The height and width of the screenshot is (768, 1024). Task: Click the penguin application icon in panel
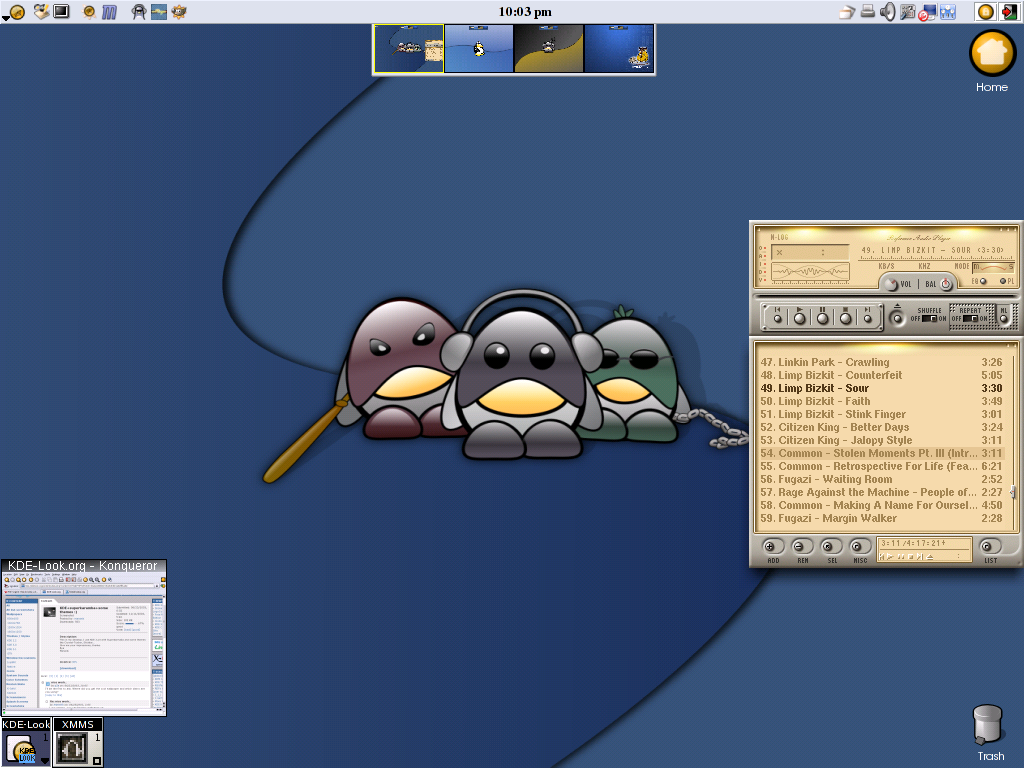[x=138, y=12]
